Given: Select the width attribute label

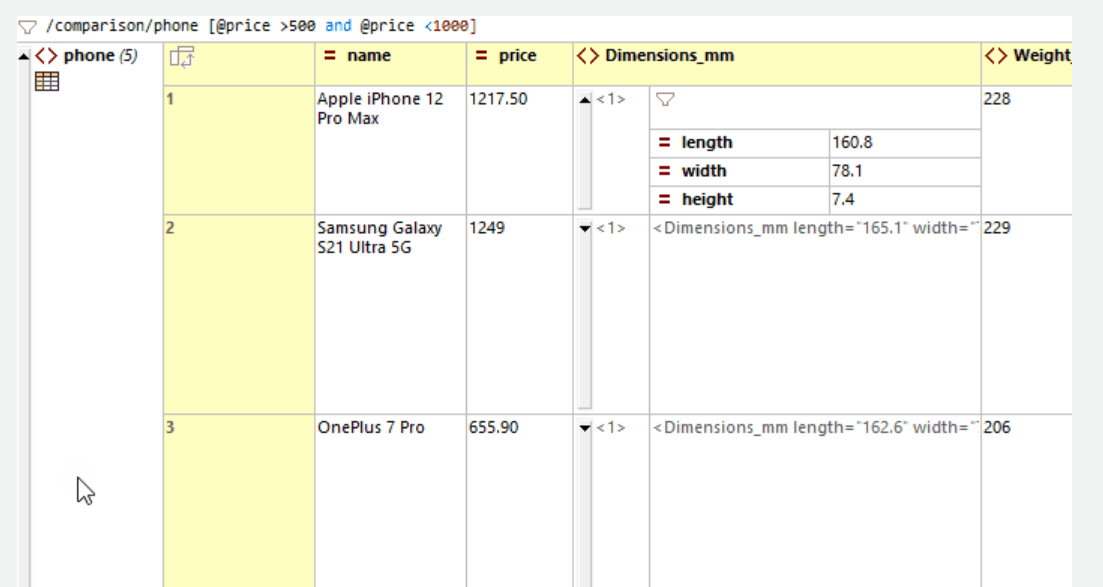Looking at the screenshot, I should click(x=703, y=171).
